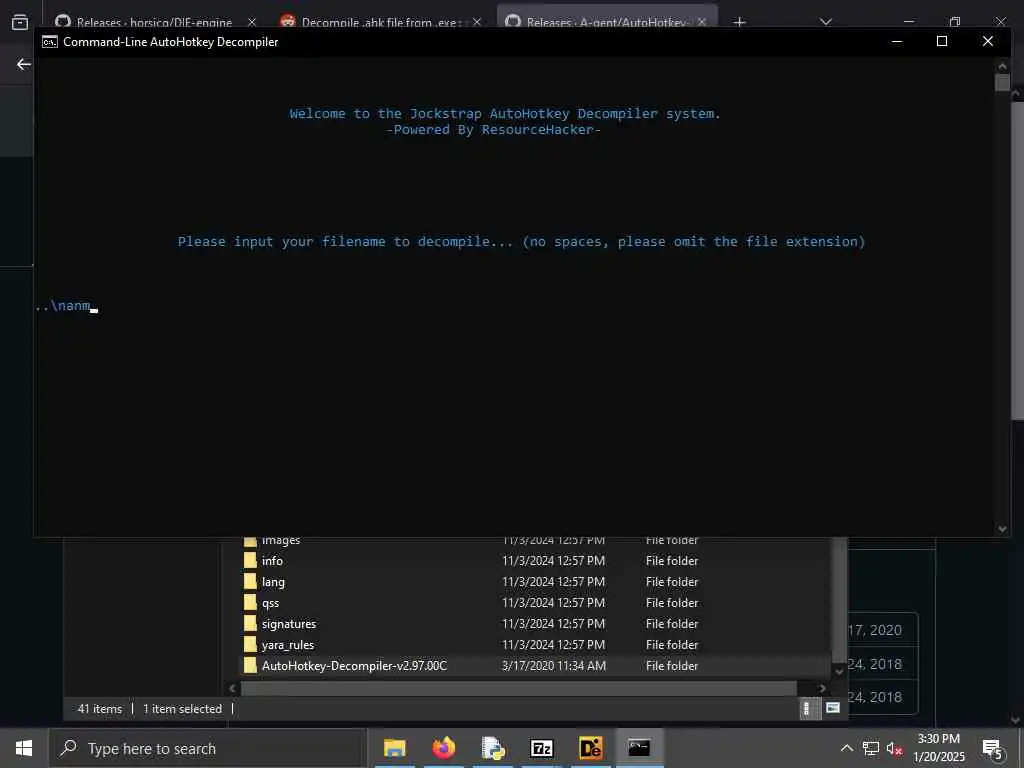Screen dimensions: 1024x768
Task: Click the info folder icon
Action: [x=250, y=560]
